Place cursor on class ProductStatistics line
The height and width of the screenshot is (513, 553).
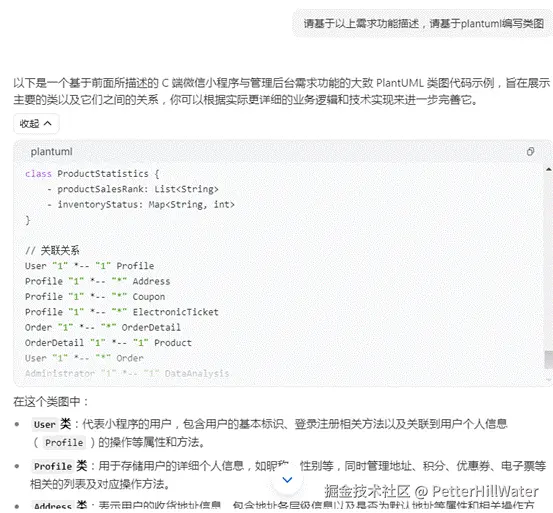click(92, 174)
